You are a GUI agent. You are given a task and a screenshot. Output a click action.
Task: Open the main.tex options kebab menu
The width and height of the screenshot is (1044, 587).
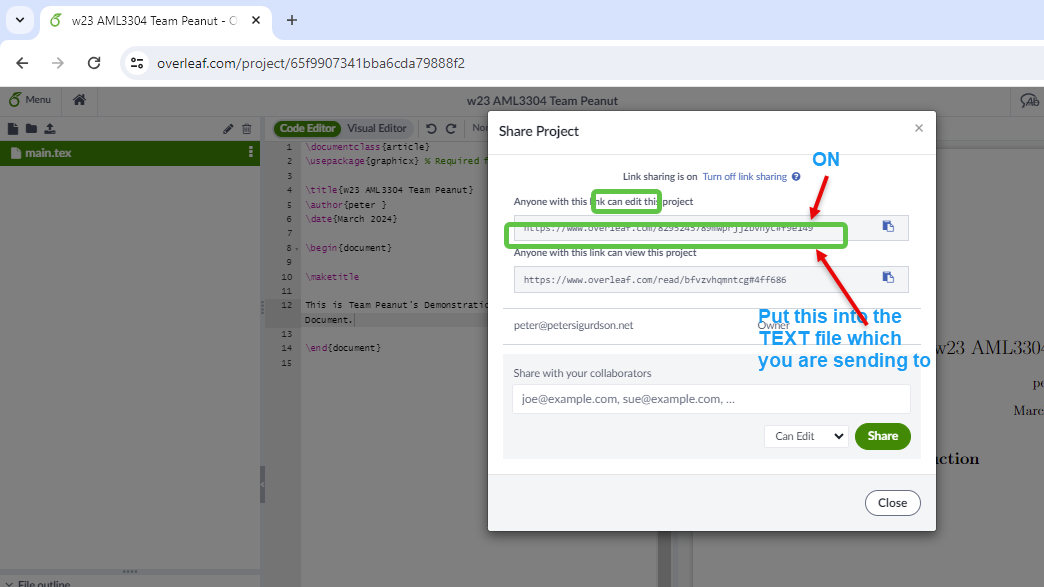(x=250, y=152)
